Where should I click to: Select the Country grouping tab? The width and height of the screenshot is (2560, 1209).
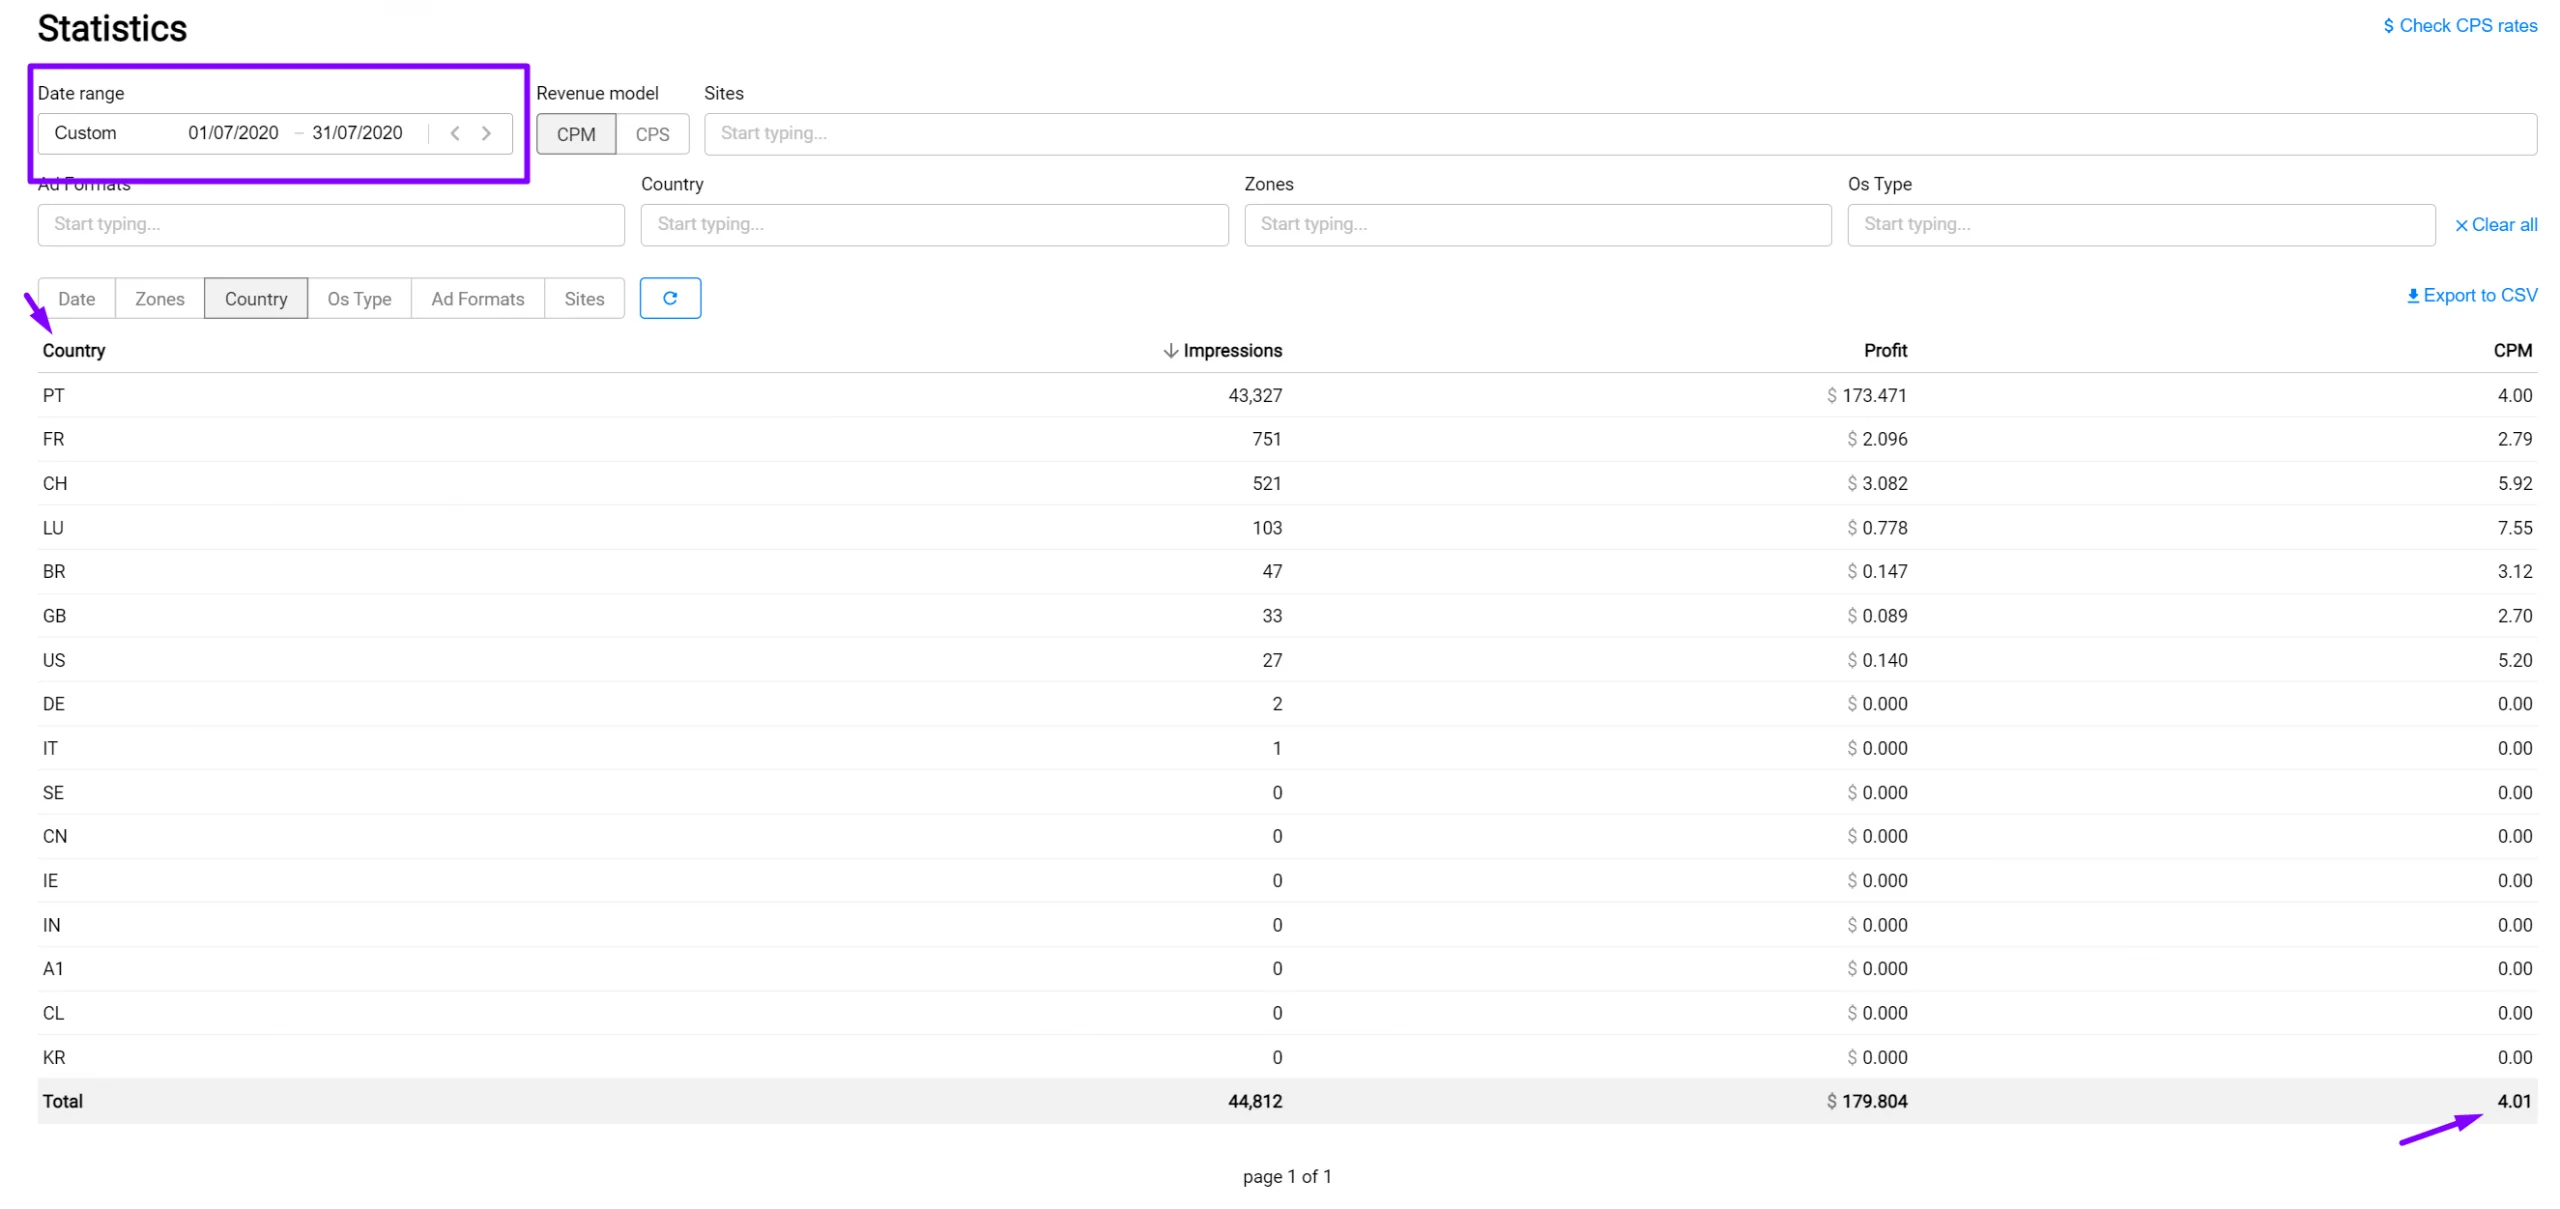255,299
